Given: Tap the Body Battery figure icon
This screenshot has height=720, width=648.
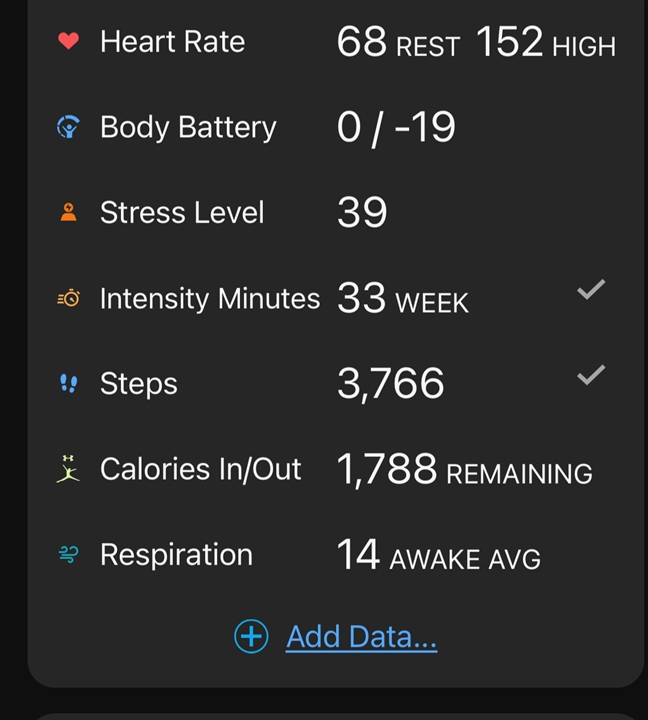Looking at the screenshot, I should point(68,127).
